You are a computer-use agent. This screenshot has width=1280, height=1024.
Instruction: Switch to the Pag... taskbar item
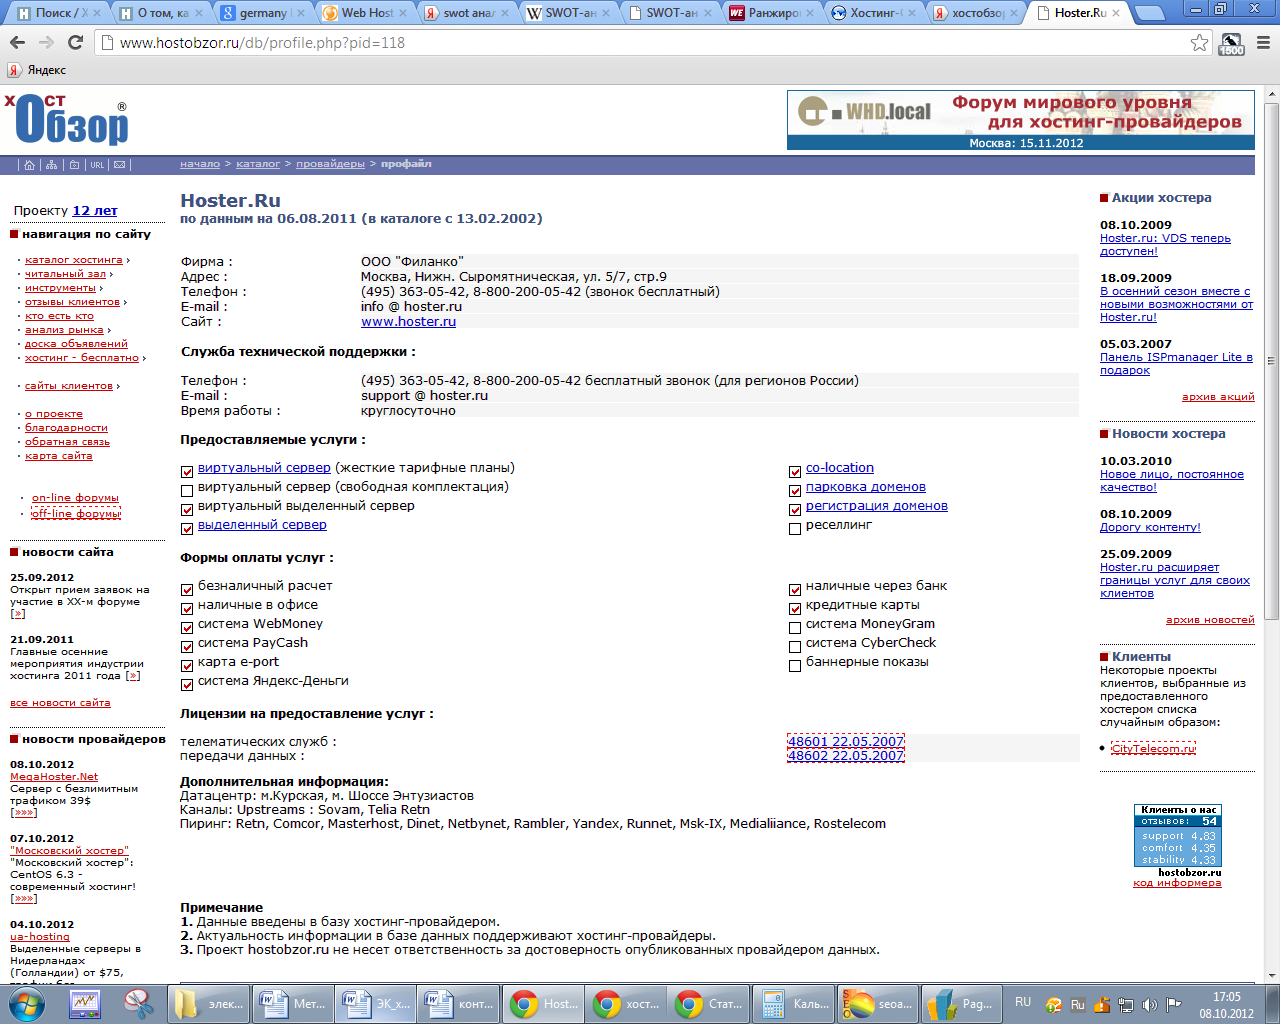pos(961,1004)
